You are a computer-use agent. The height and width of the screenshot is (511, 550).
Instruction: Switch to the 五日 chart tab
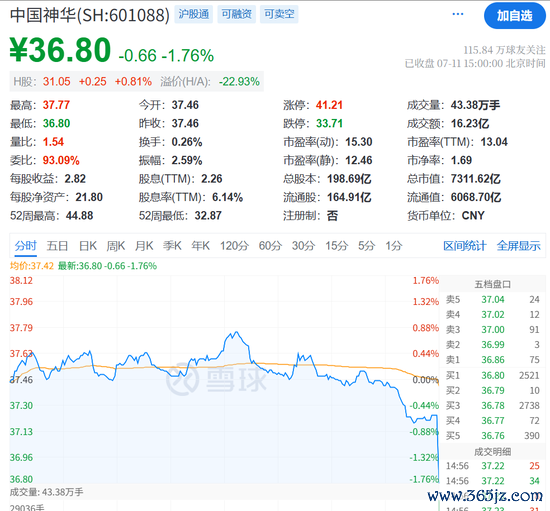pos(57,246)
